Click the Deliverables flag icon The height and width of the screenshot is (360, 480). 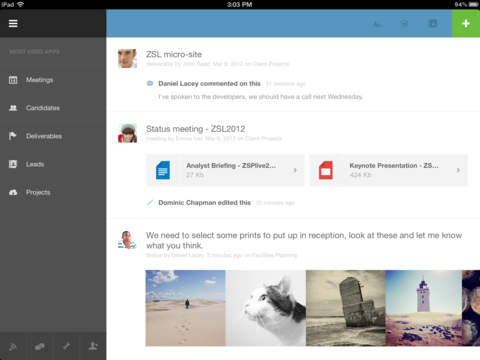[x=13, y=136]
